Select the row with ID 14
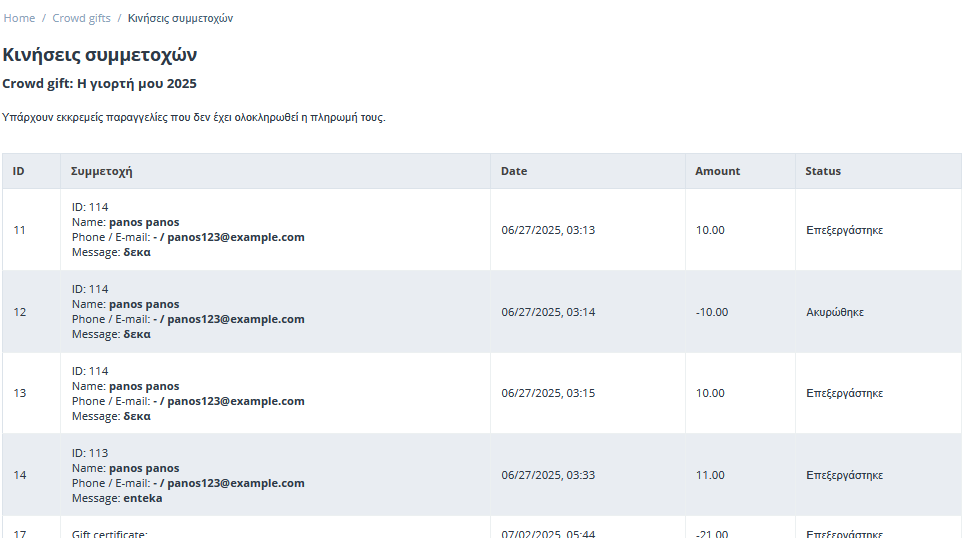 482,475
